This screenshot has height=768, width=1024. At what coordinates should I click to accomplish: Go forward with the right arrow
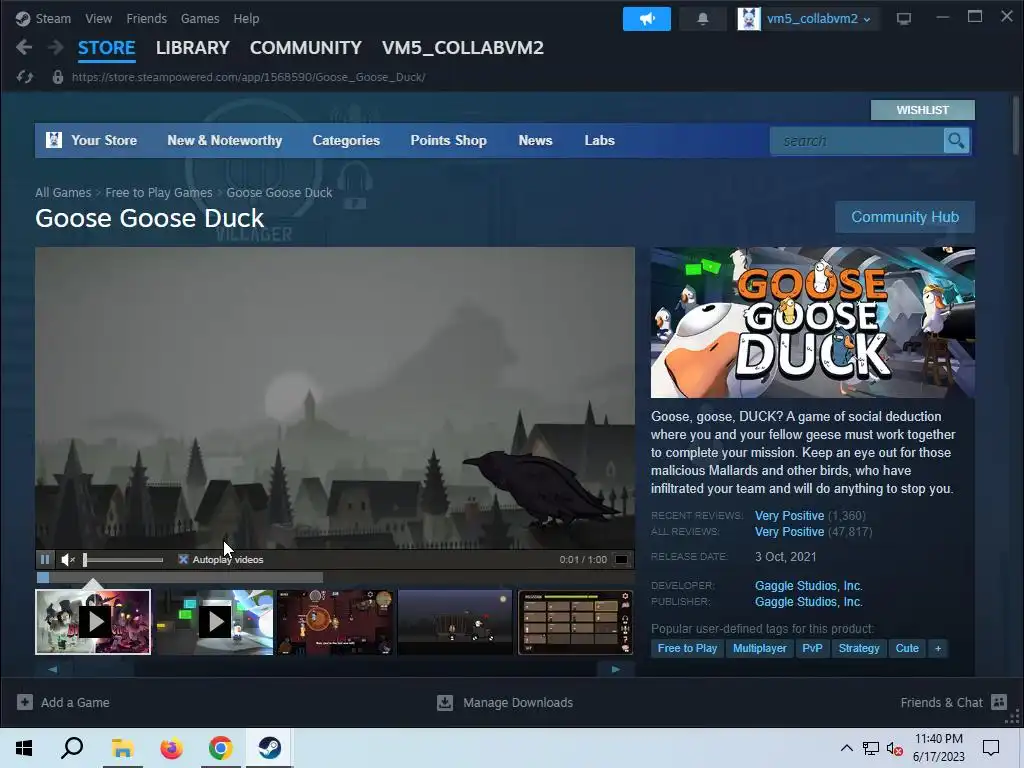tap(56, 47)
